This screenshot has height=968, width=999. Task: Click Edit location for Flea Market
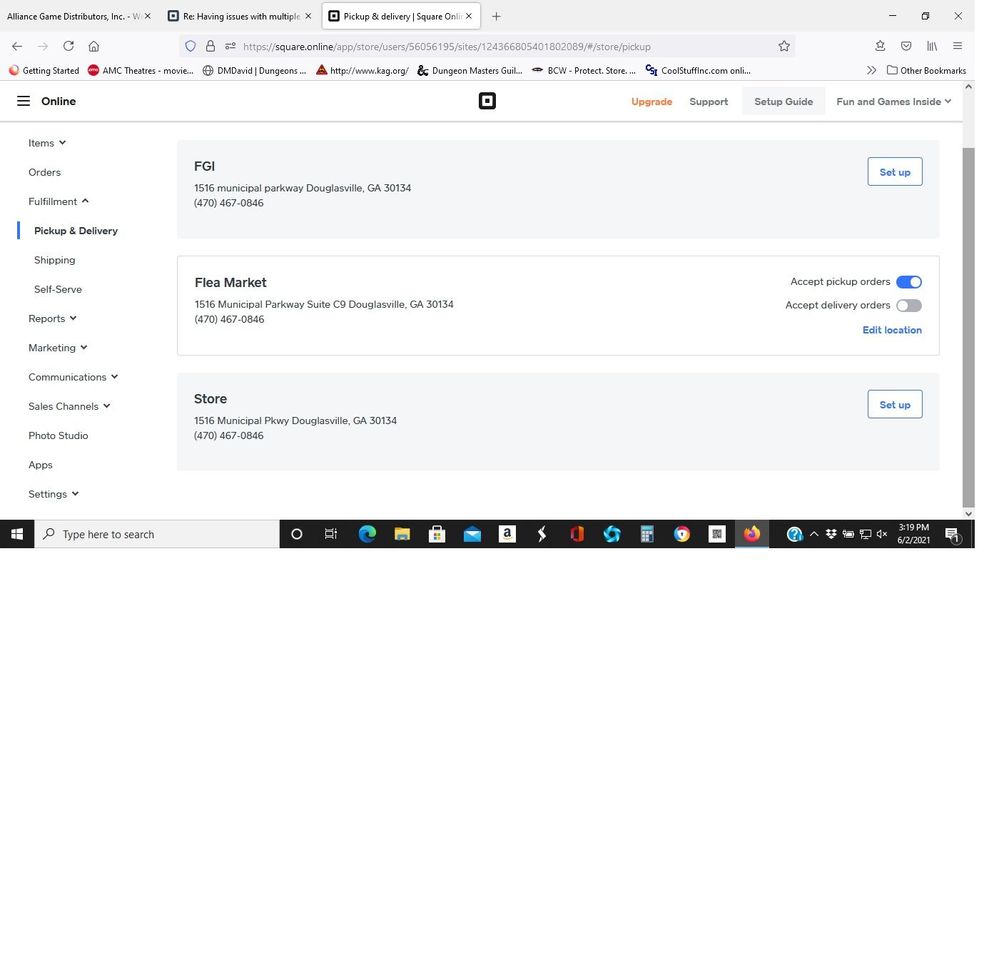pos(892,330)
